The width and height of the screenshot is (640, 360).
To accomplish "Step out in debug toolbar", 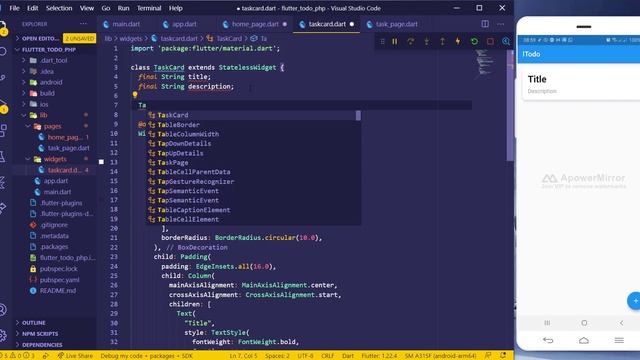I will point(442,41).
